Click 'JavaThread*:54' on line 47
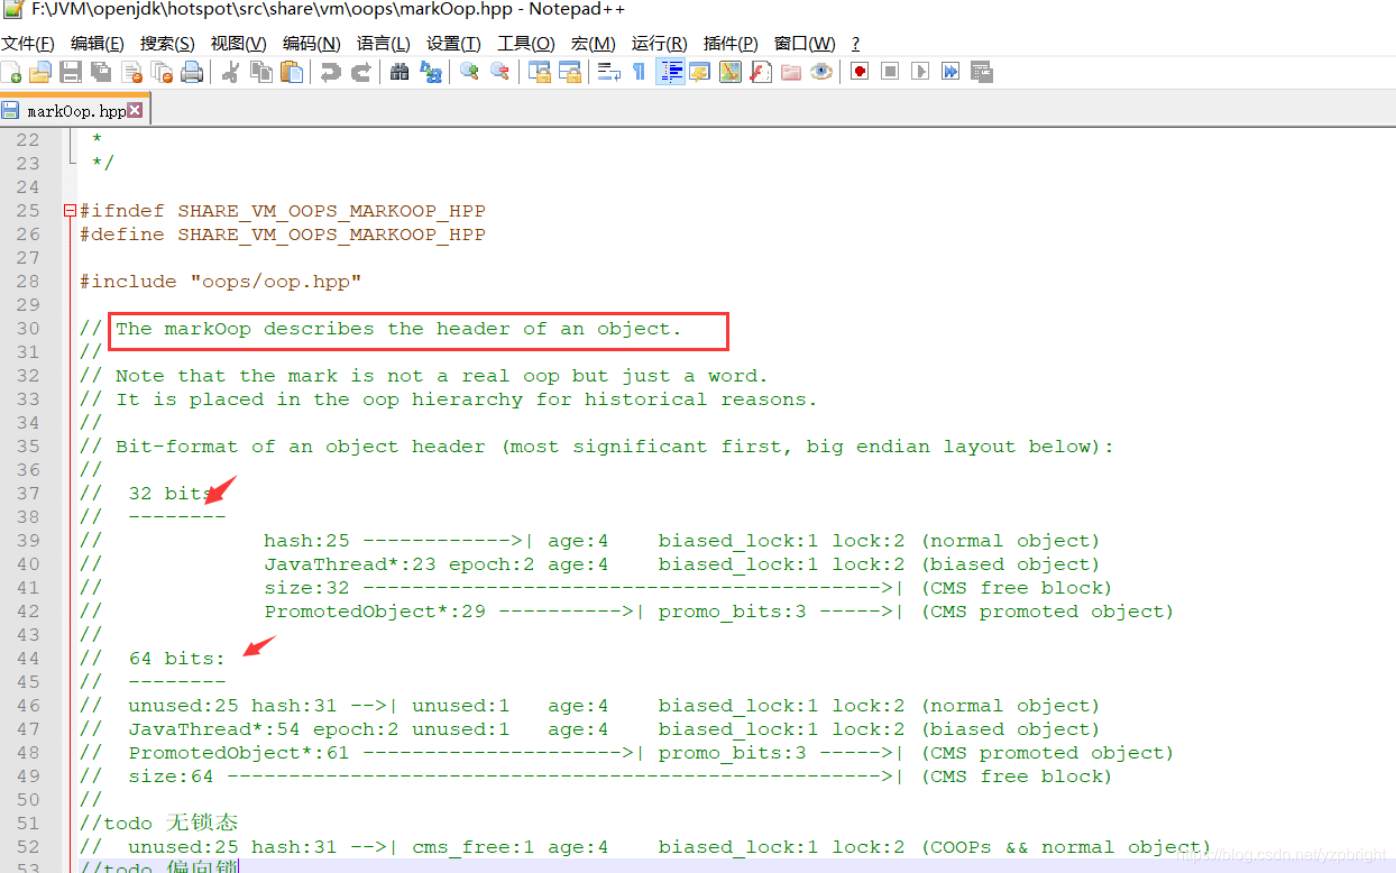The height and width of the screenshot is (873, 1396). (214, 730)
